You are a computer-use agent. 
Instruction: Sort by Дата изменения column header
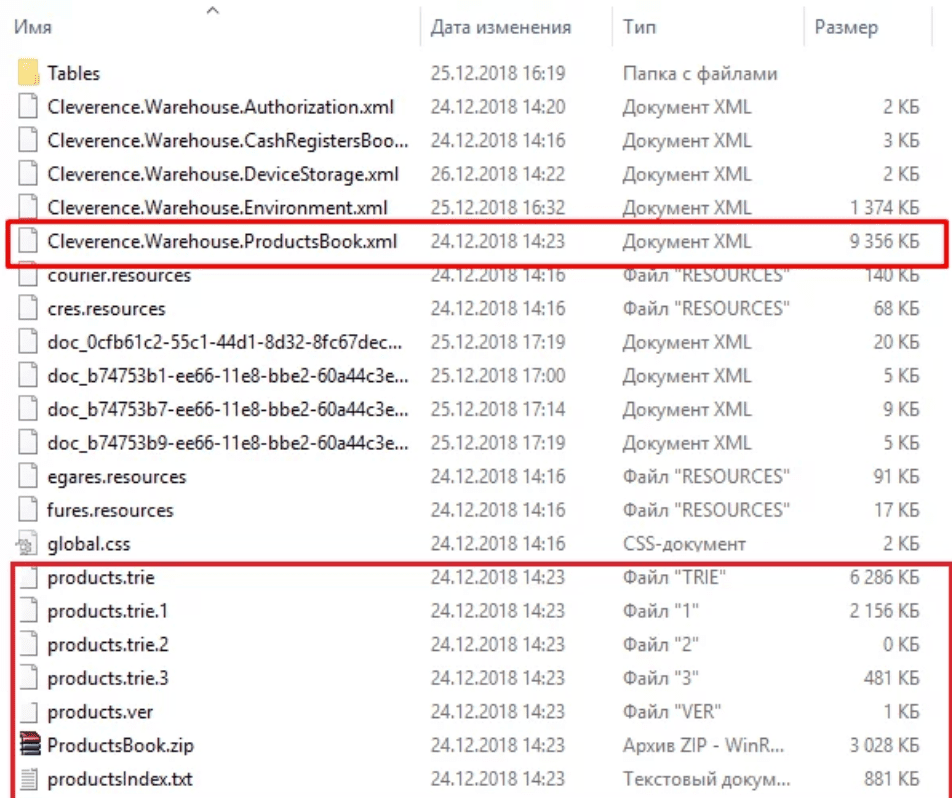point(501,28)
